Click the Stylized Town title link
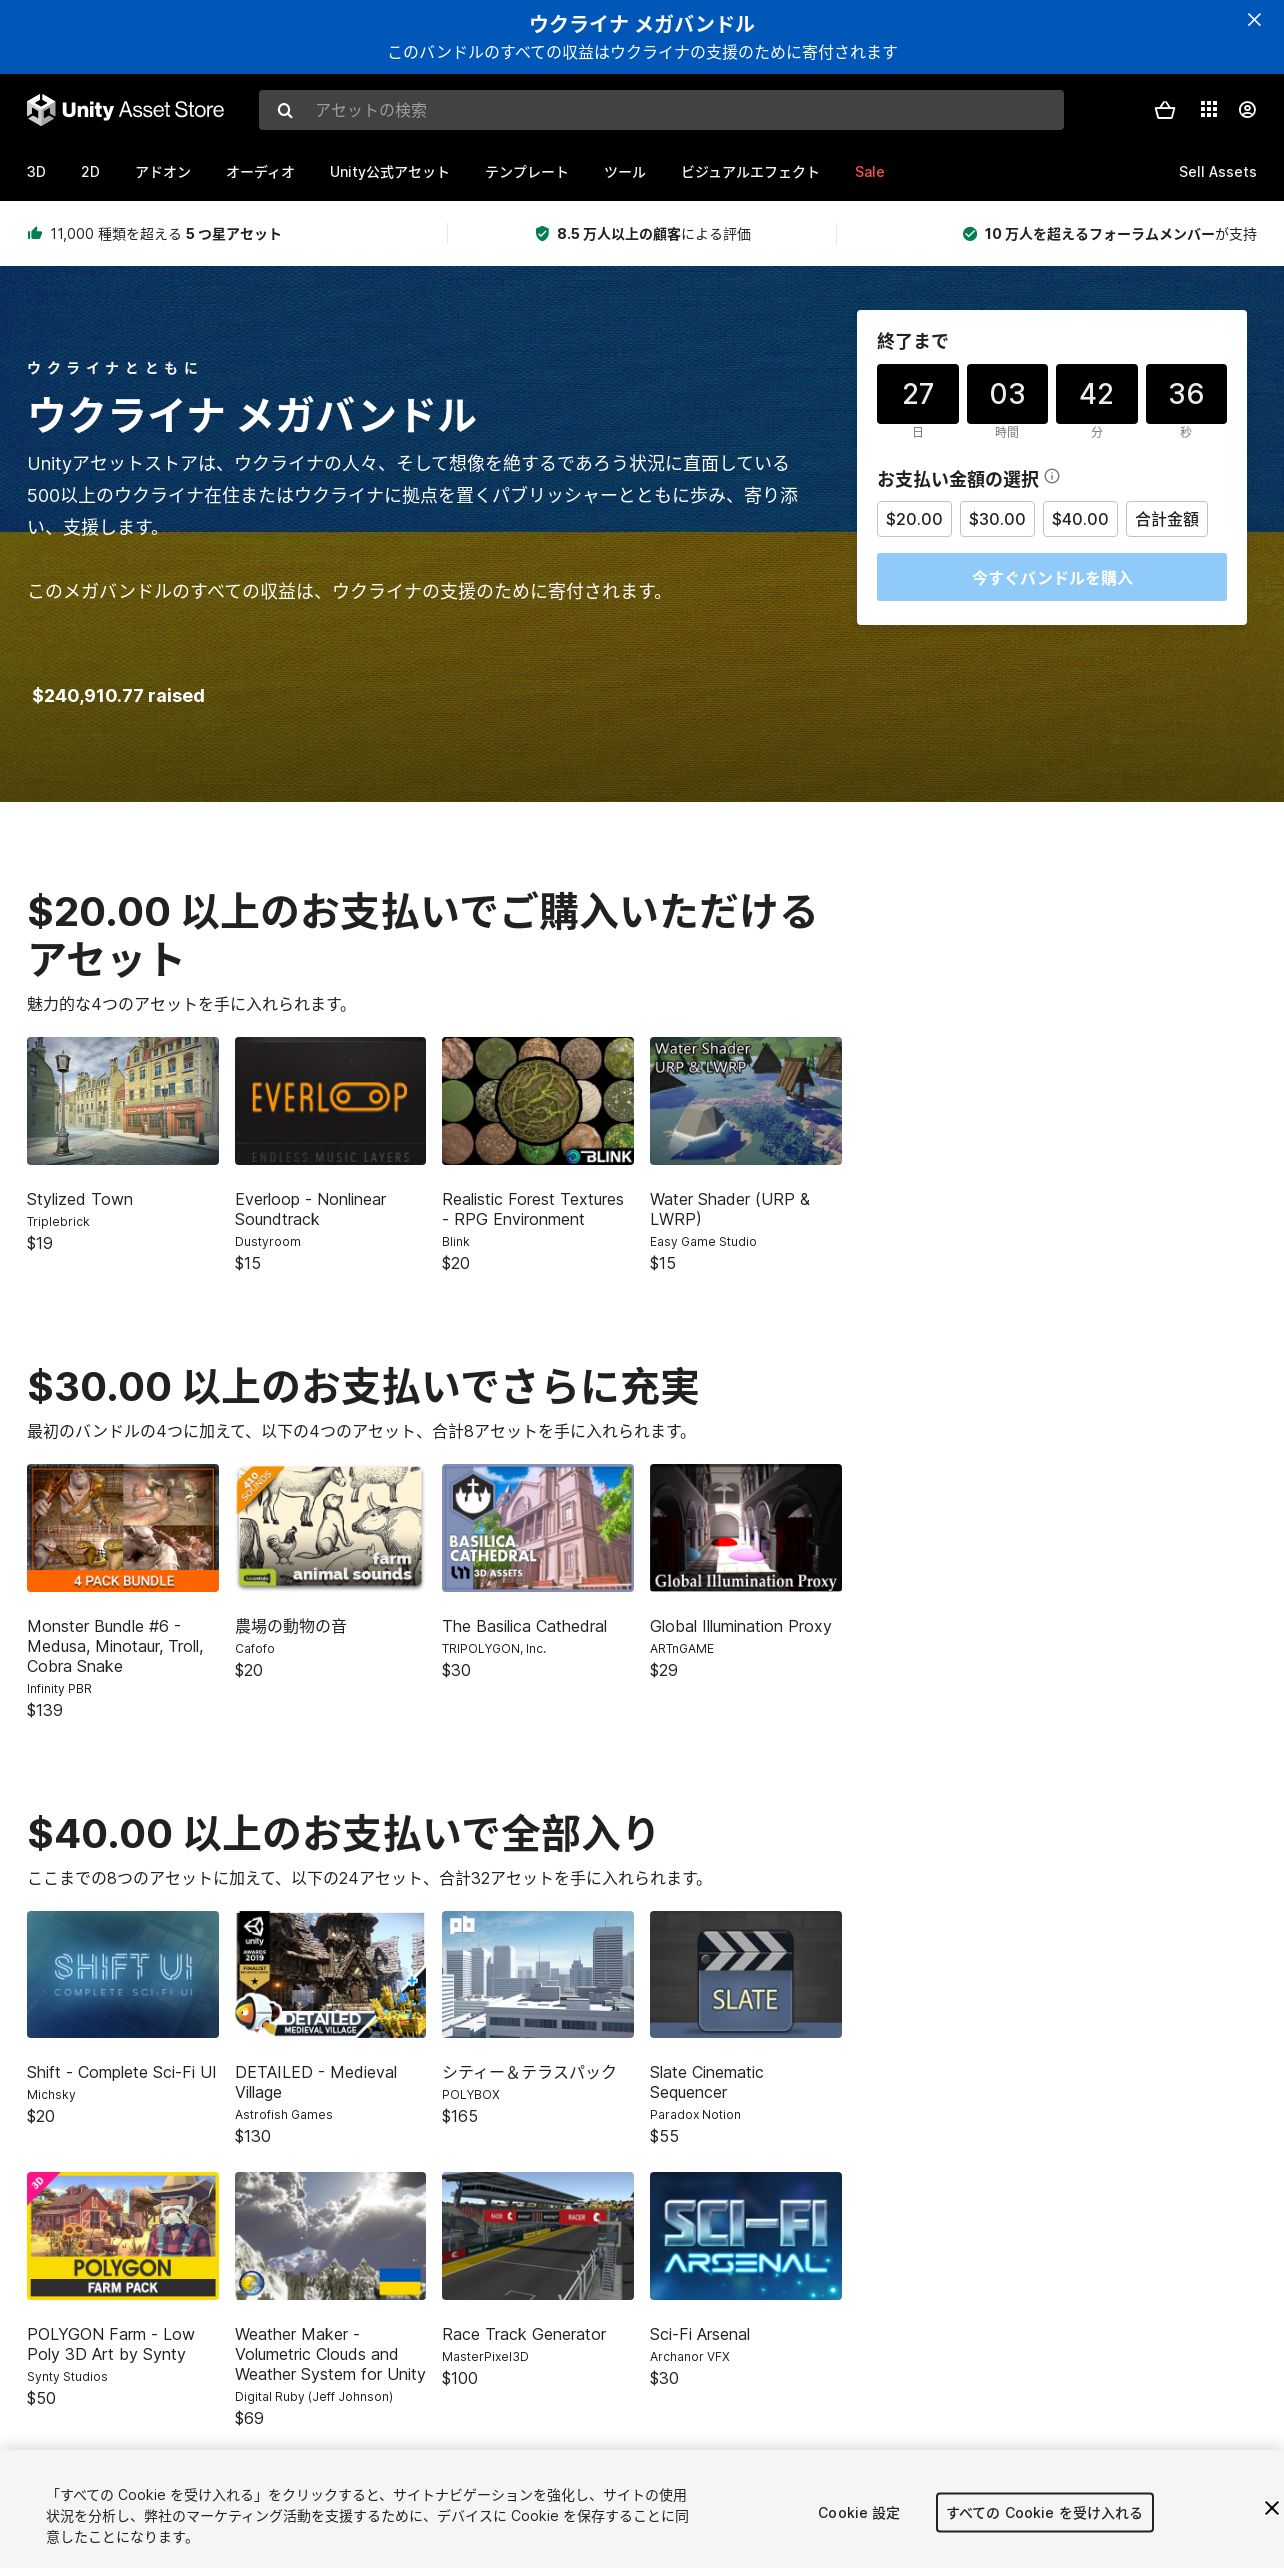Screen dimensions: 1284x2568 [80, 1199]
